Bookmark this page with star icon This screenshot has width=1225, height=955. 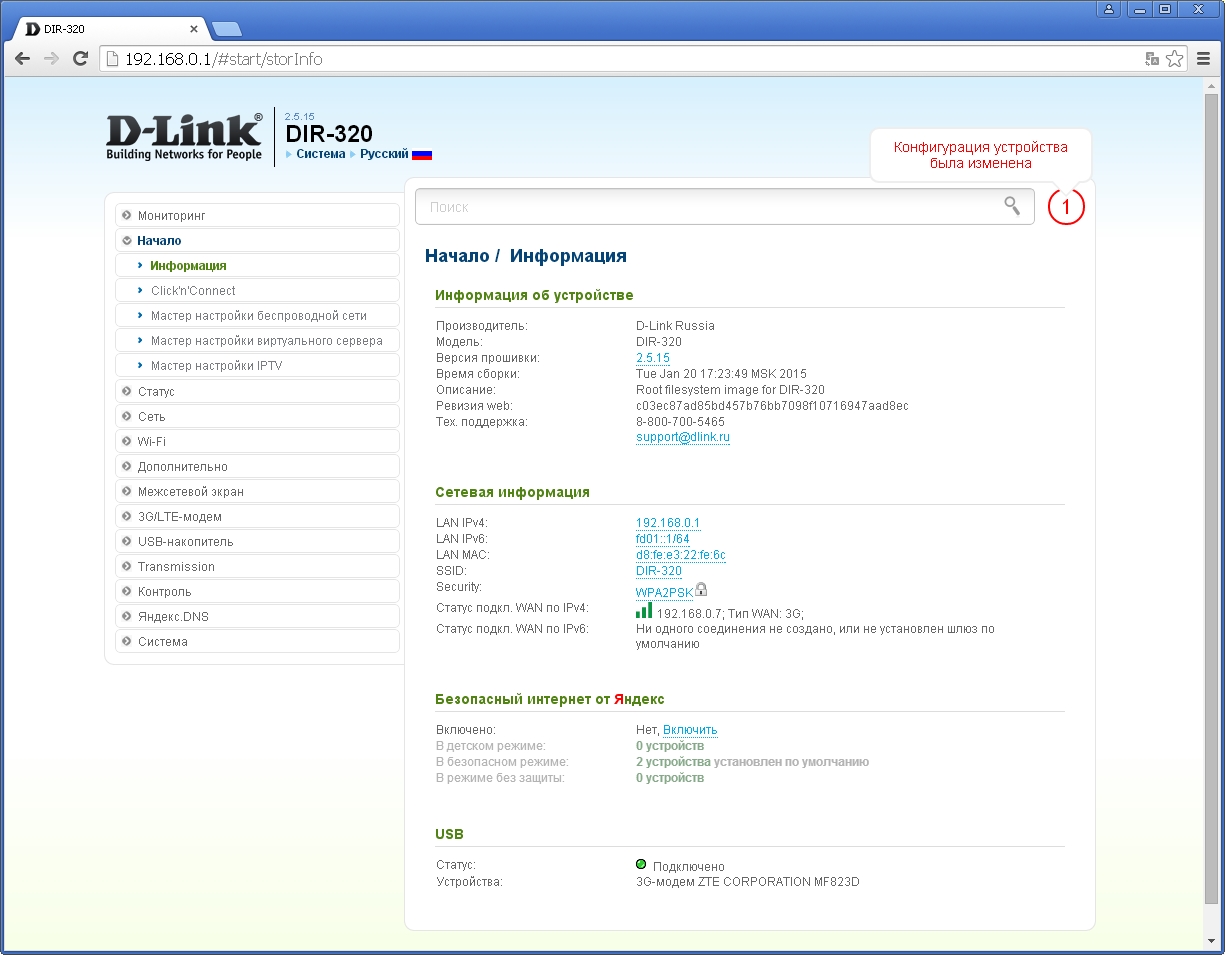[x=1174, y=59]
